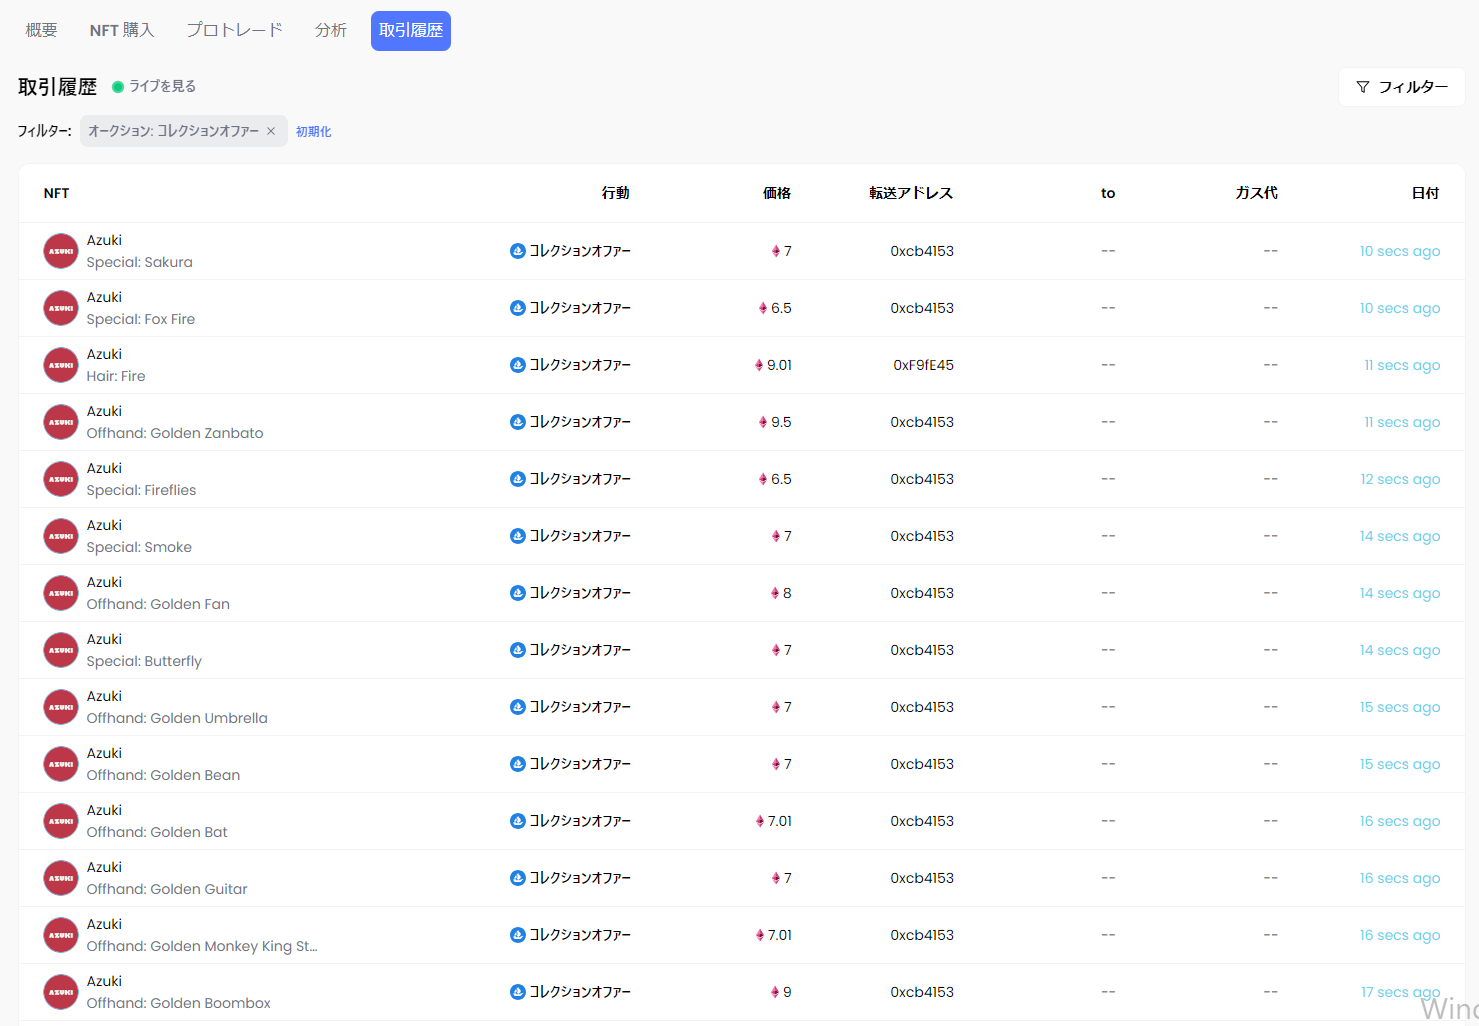This screenshot has height=1026, width=1479.
Task: Click the Azuki avatar for Offhand: Golden Fan
Action: (x=61, y=593)
